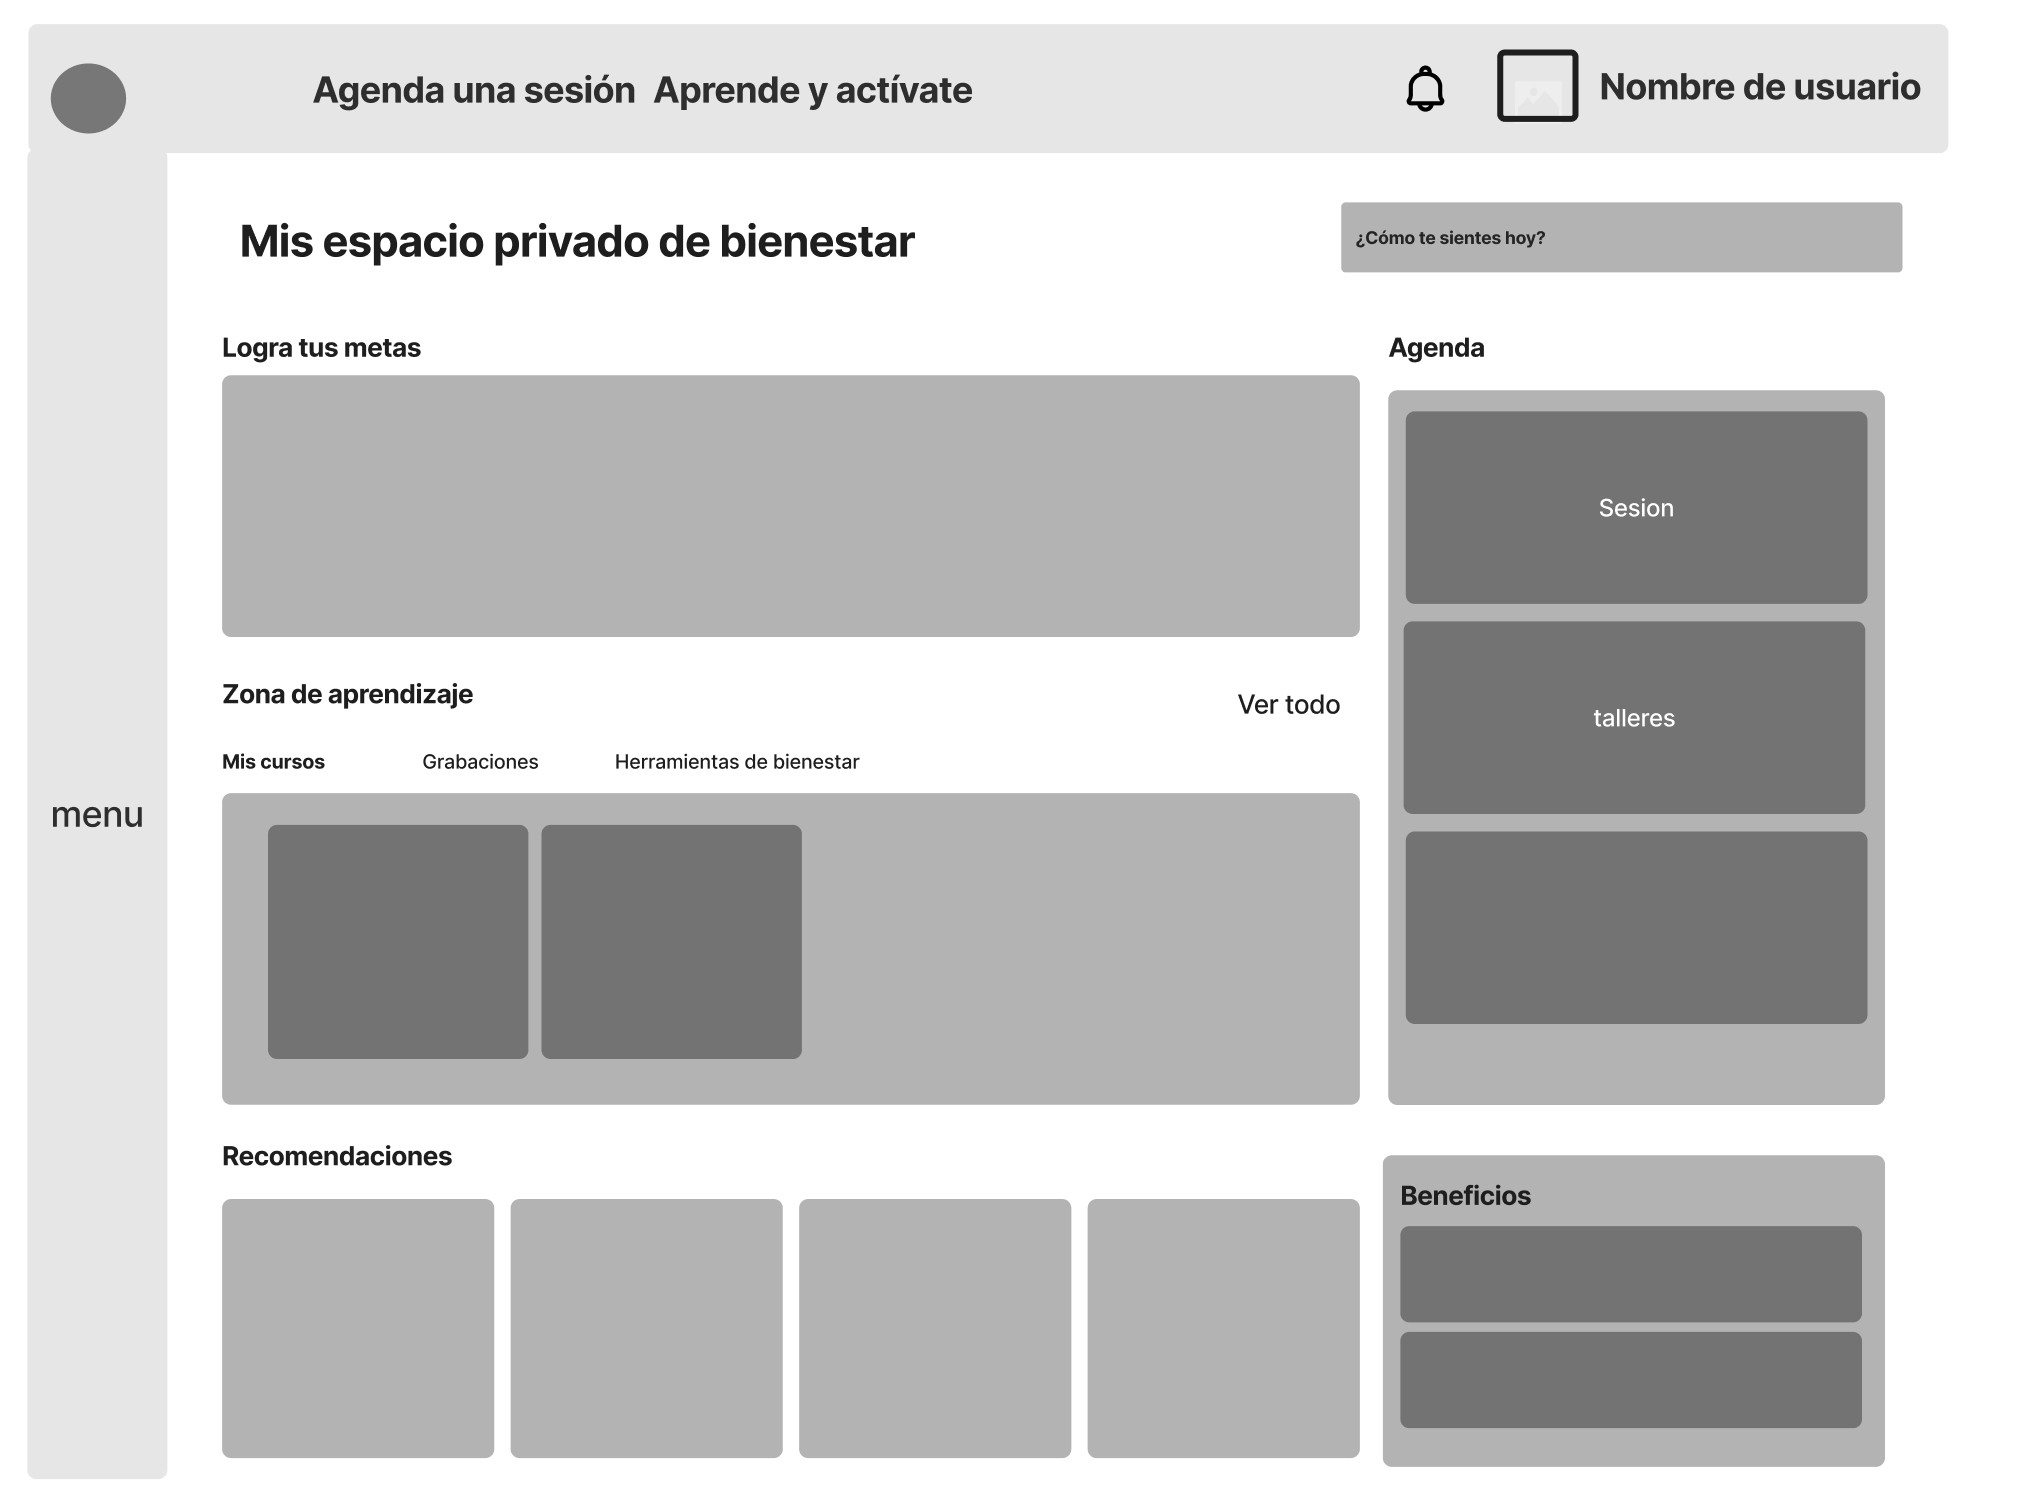Viewport: 2040px width, 1494px height.
Task: Open the first course card in Mis cursos
Action: (397, 941)
